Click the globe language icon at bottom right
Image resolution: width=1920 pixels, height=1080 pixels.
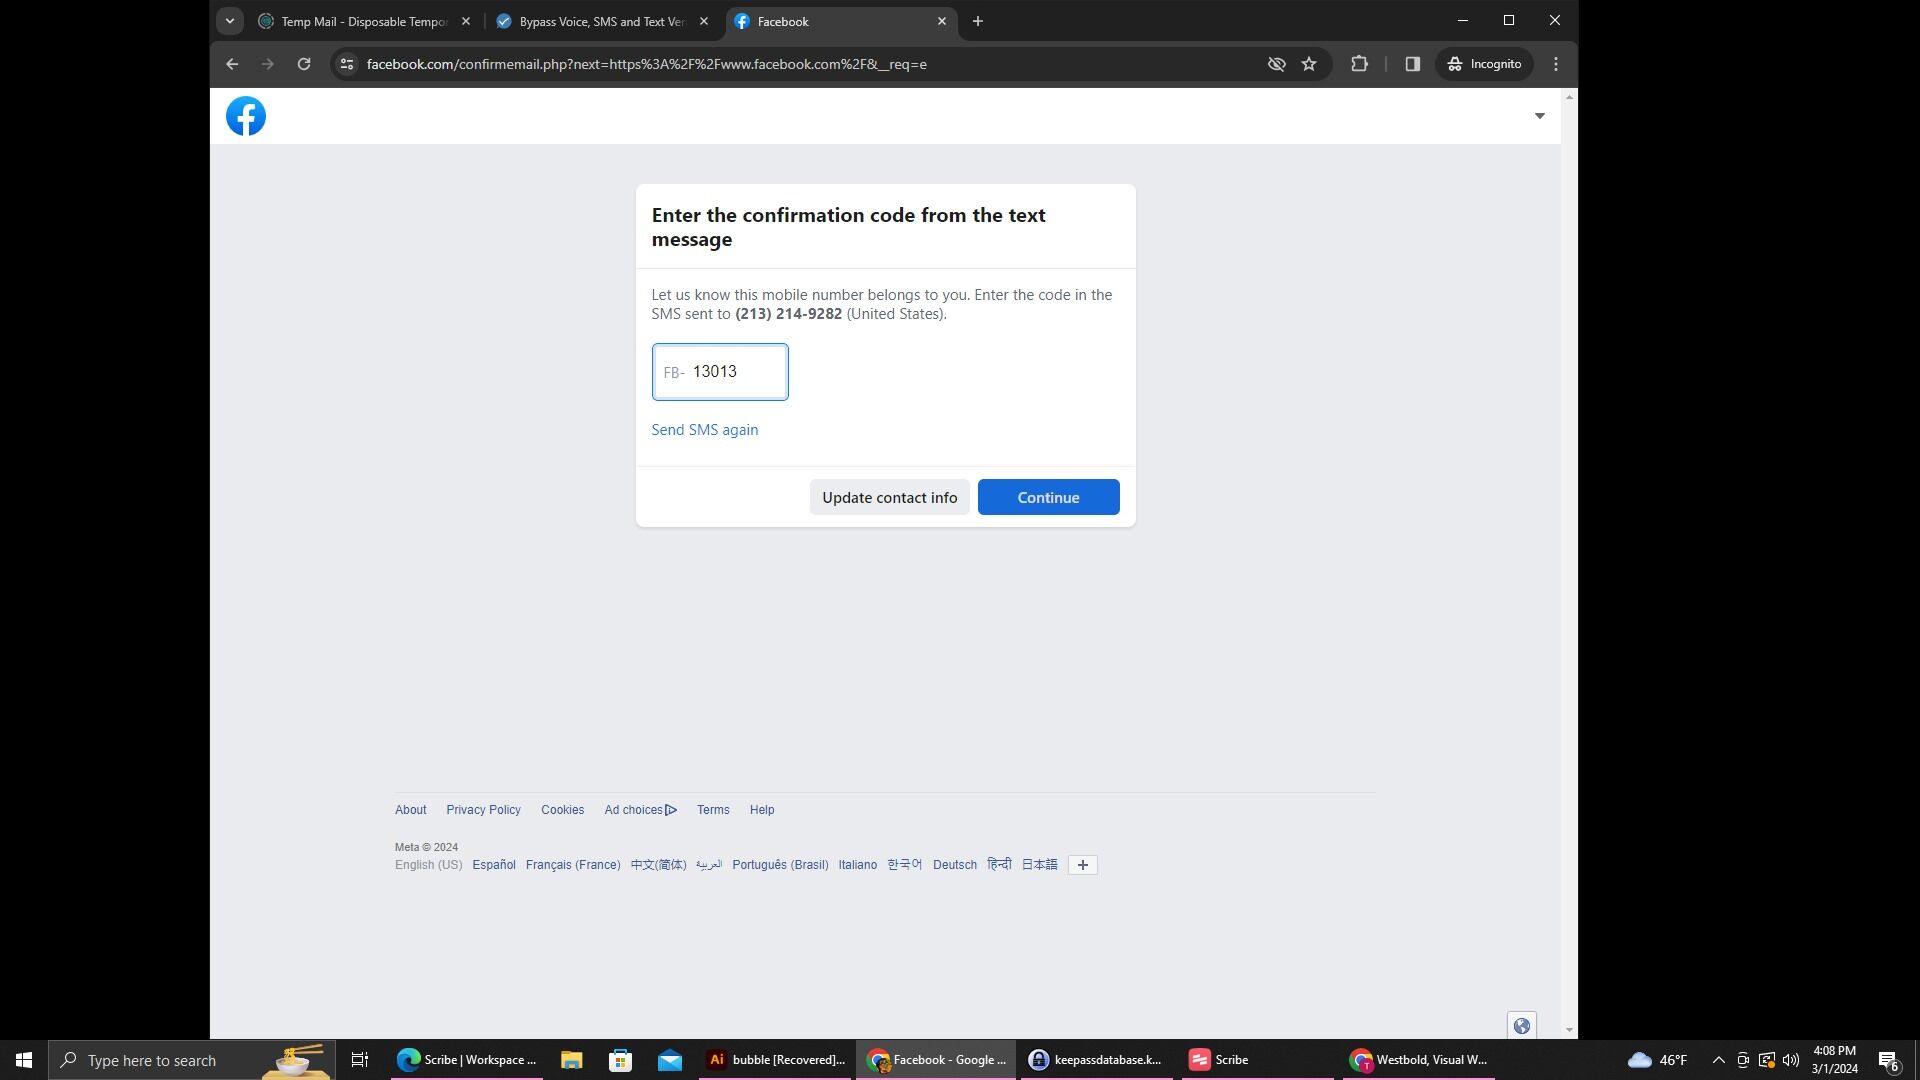coord(1521,1025)
